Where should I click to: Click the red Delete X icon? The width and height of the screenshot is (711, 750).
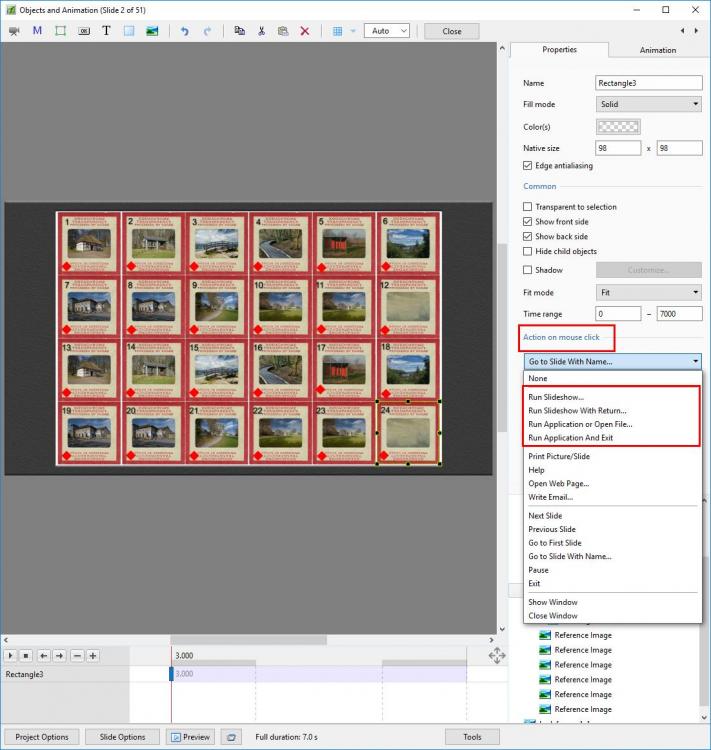click(305, 31)
